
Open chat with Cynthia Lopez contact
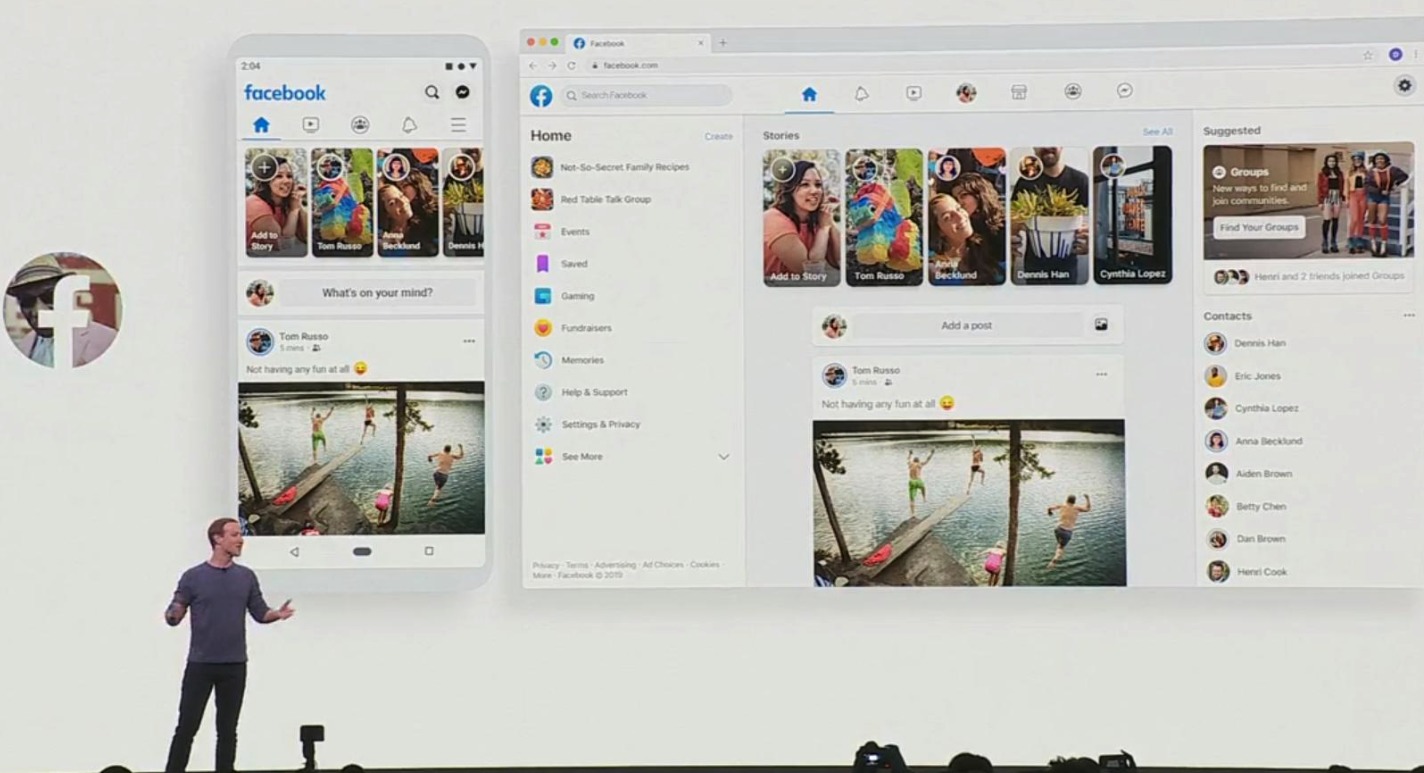[1251, 408]
